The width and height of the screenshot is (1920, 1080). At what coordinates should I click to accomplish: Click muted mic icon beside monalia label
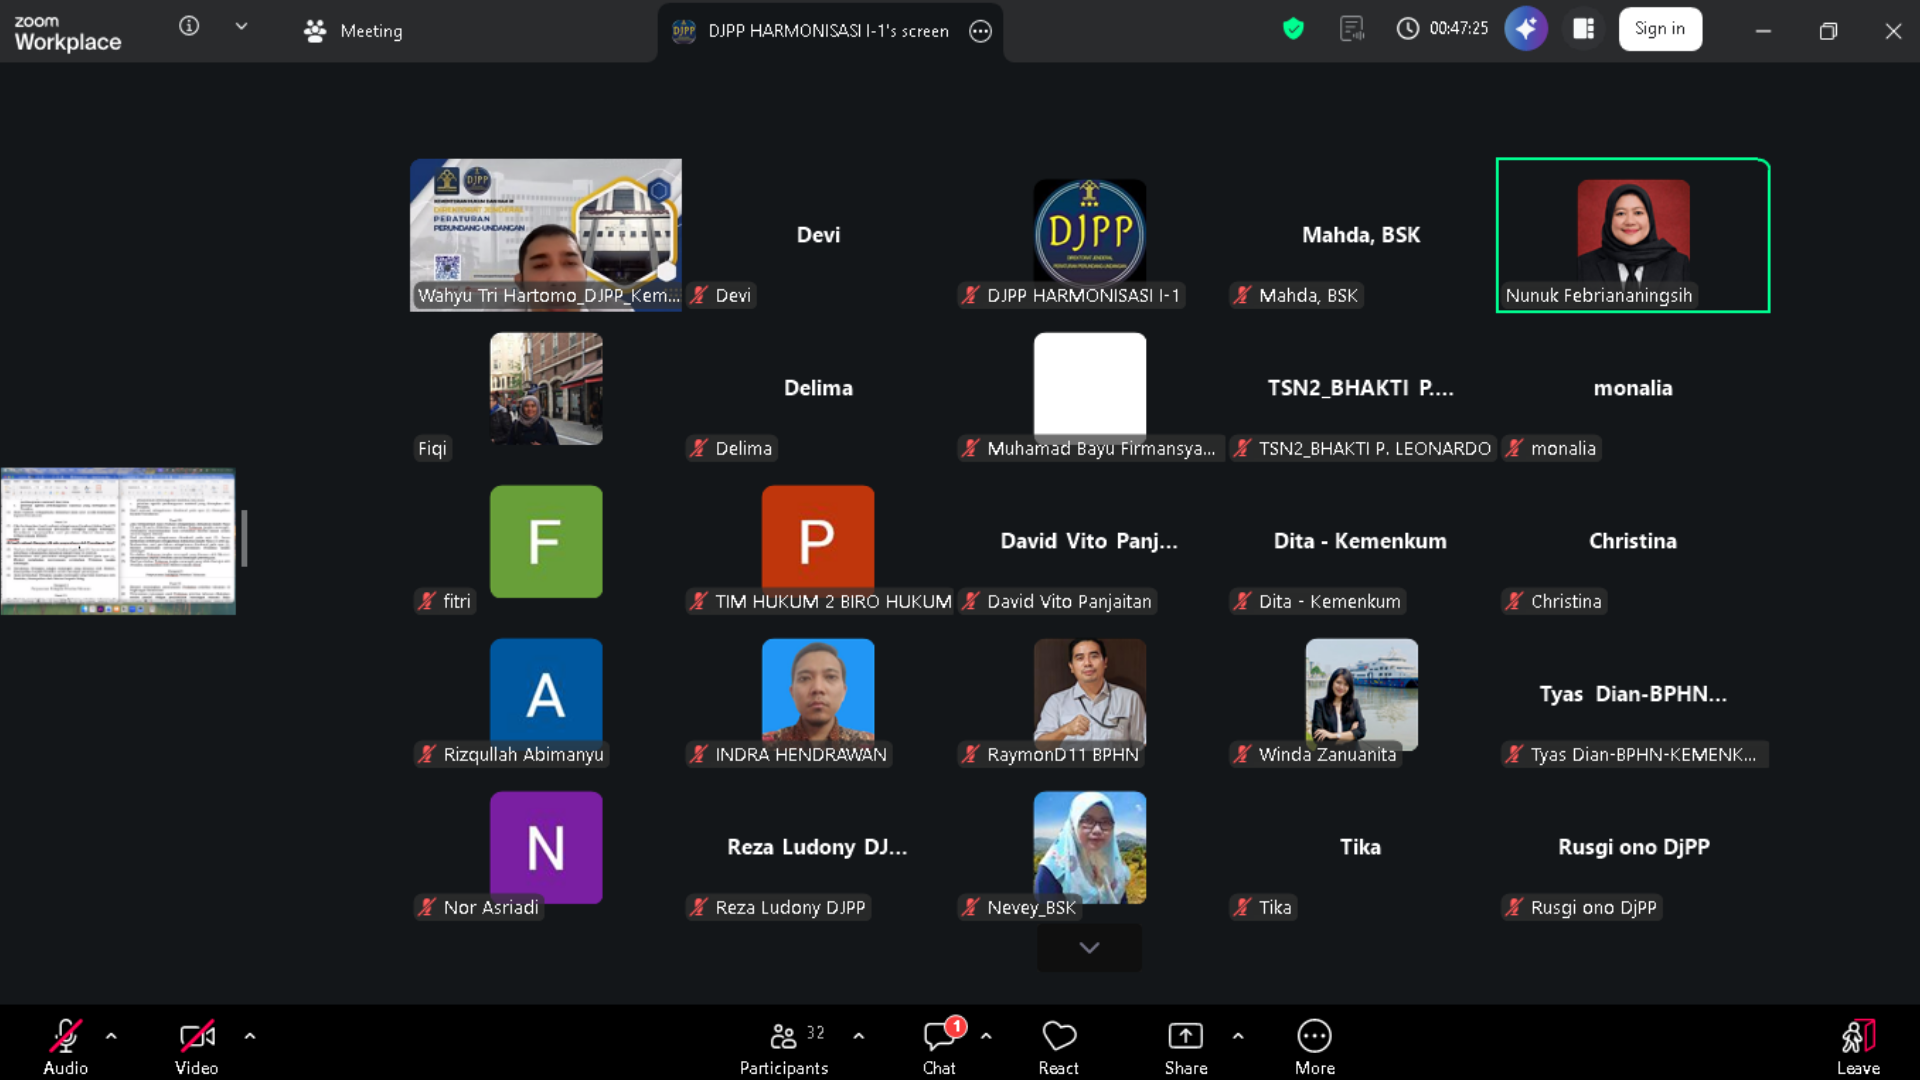[1514, 448]
